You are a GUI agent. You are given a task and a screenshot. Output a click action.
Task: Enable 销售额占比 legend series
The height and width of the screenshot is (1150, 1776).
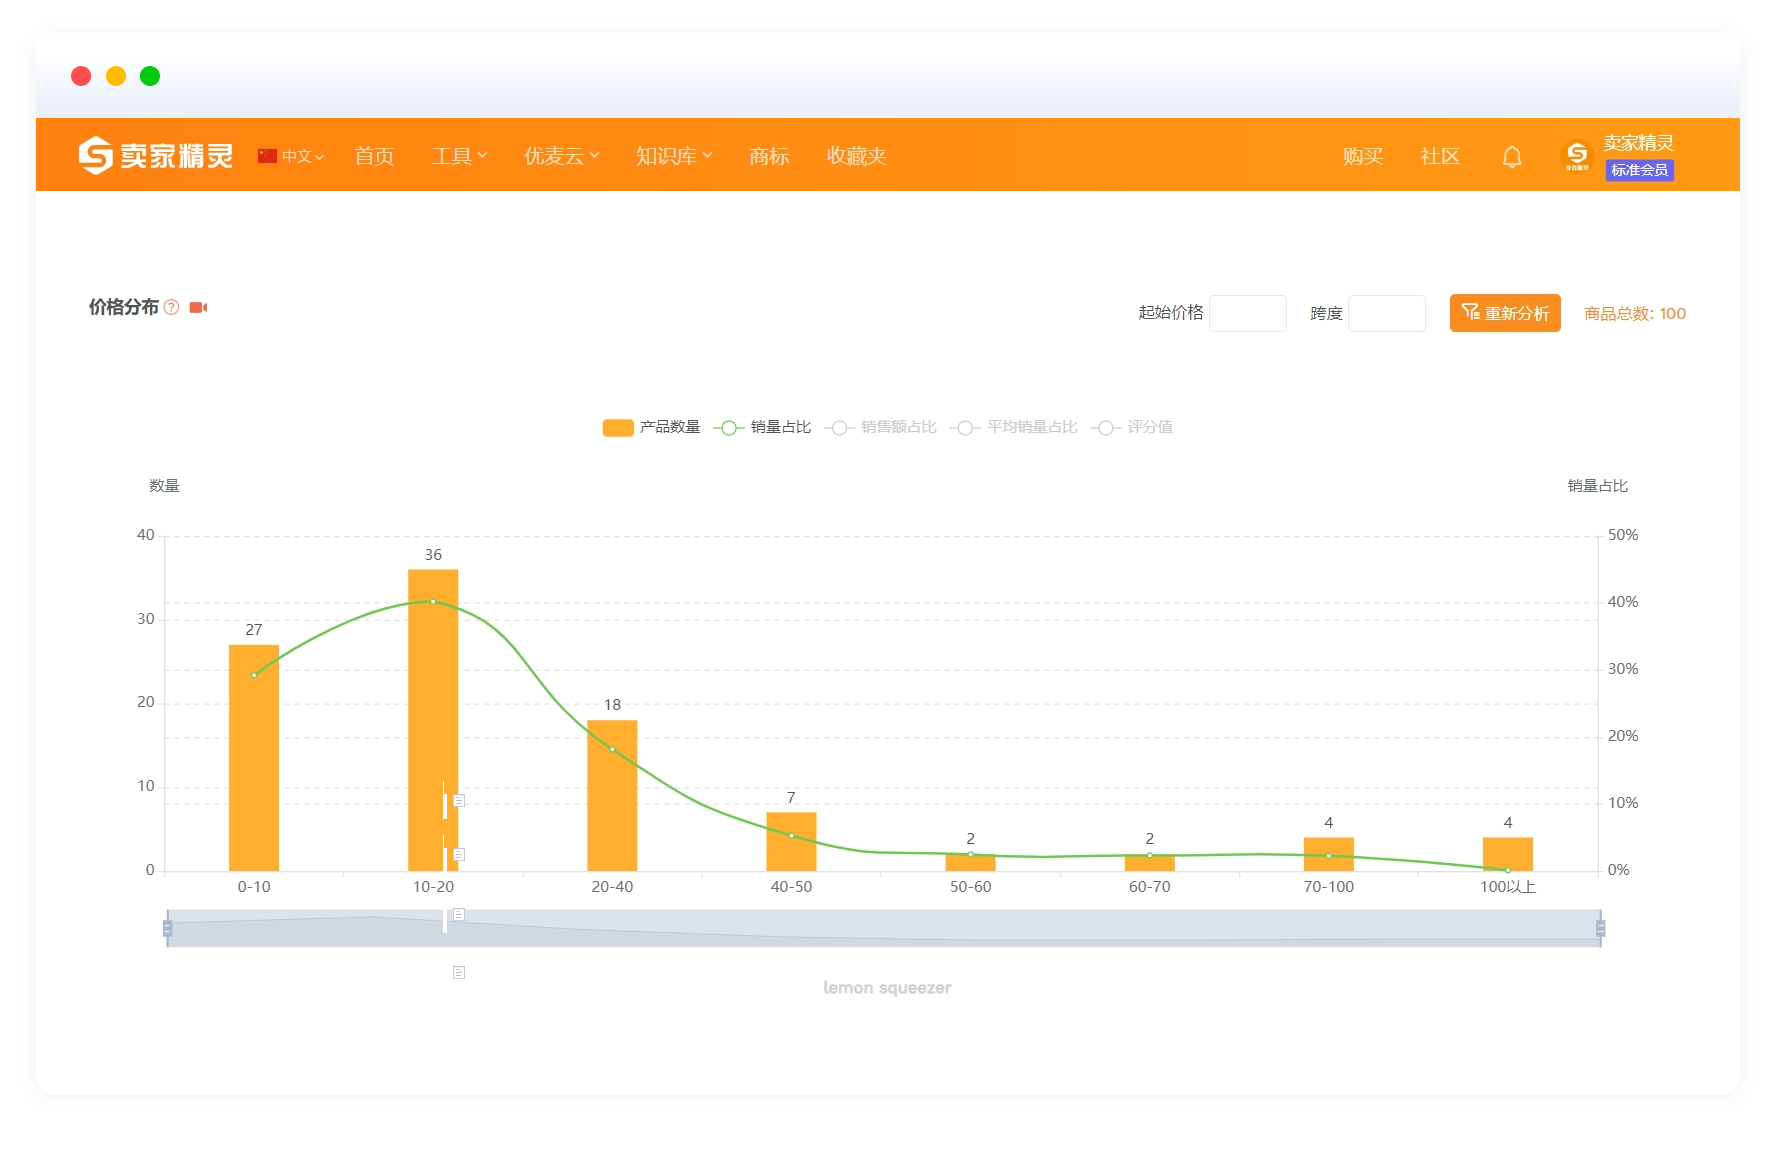880,427
